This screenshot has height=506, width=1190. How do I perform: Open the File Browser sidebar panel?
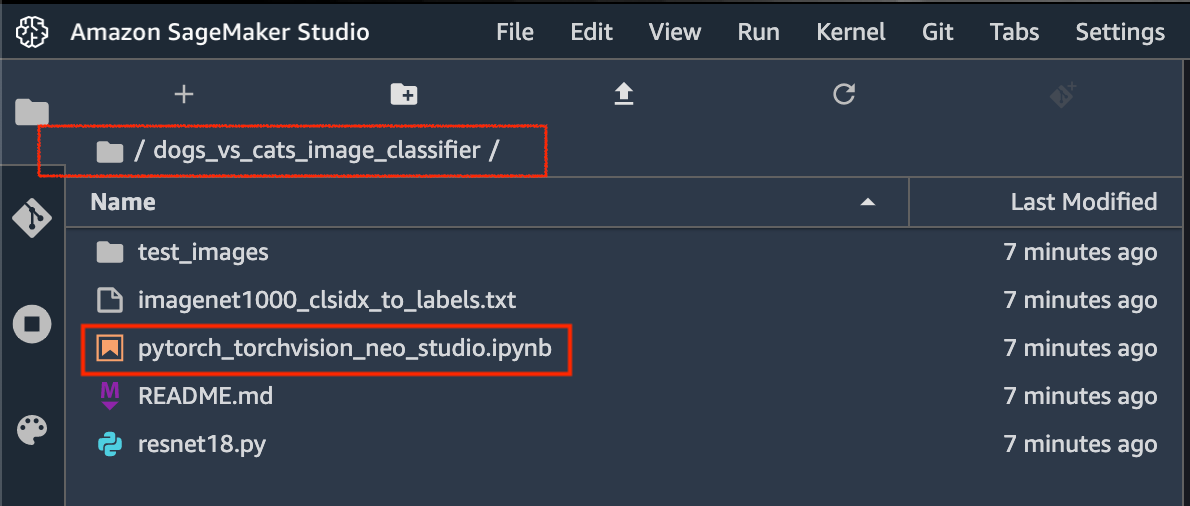[31, 111]
